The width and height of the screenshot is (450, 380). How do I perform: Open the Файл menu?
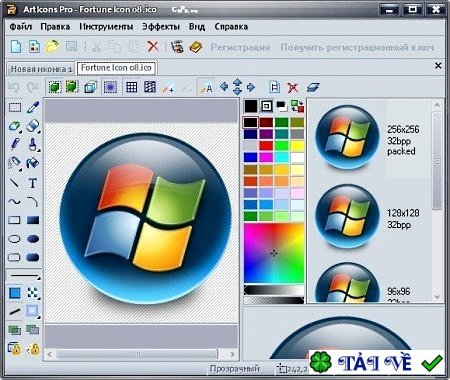pyautogui.click(x=21, y=27)
